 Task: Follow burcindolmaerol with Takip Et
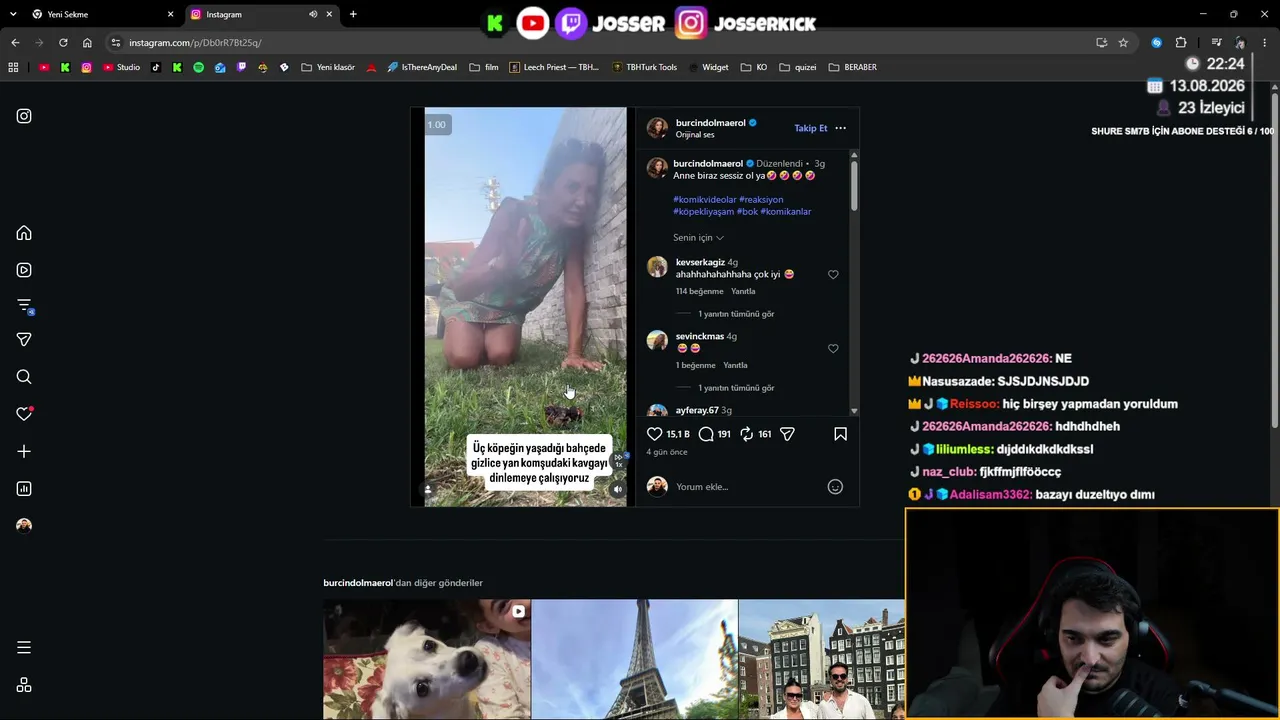coord(811,128)
